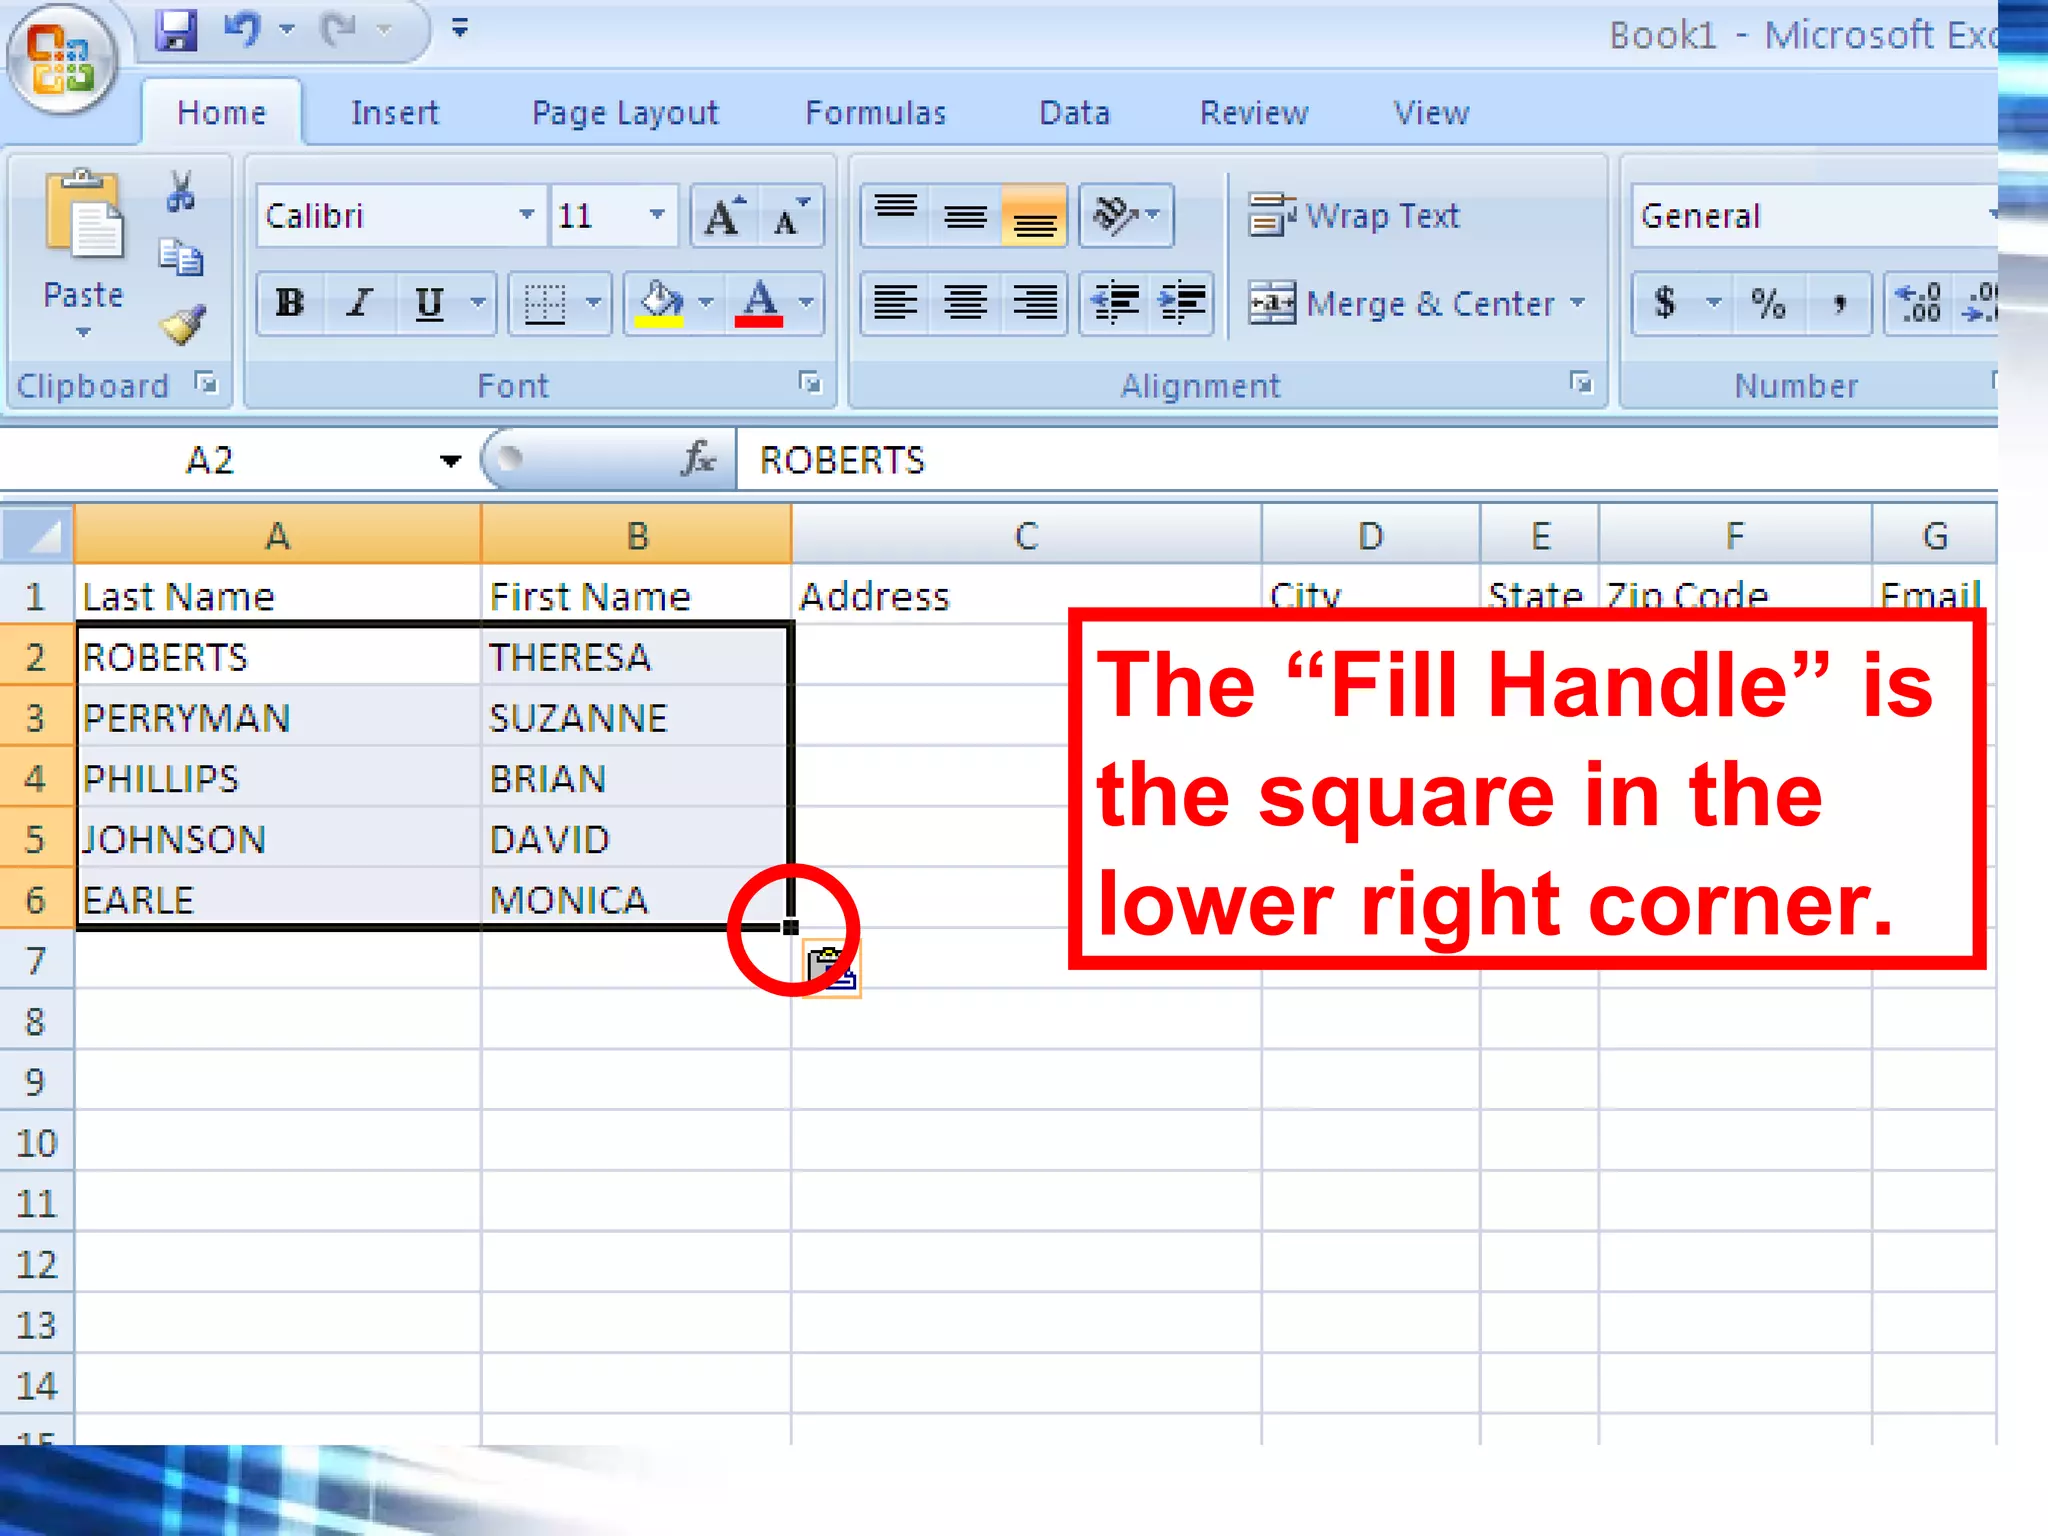The height and width of the screenshot is (1536, 2048).
Task: Click the Save icon in quick access toolbar
Action: coord(176,32)
